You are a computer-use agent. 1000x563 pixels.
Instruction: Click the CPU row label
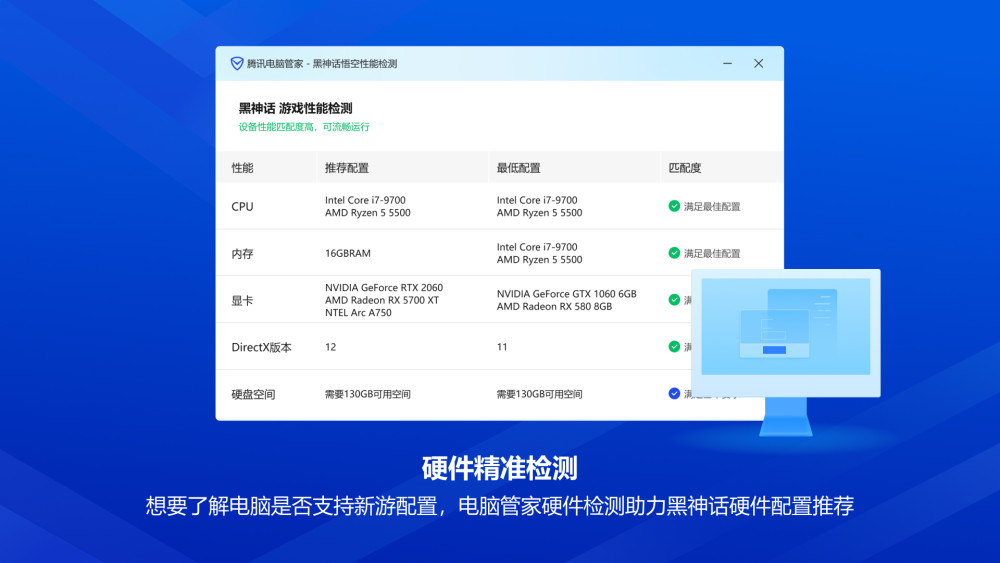tap(242, 207)
